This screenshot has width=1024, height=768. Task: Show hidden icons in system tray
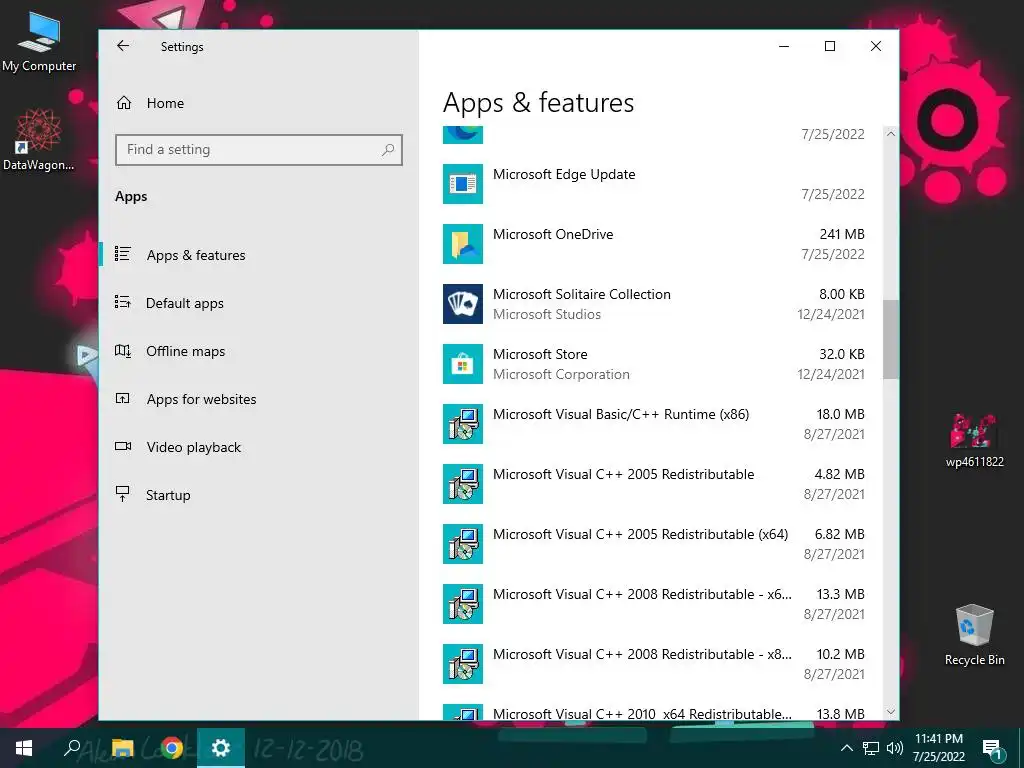(846, 748)
